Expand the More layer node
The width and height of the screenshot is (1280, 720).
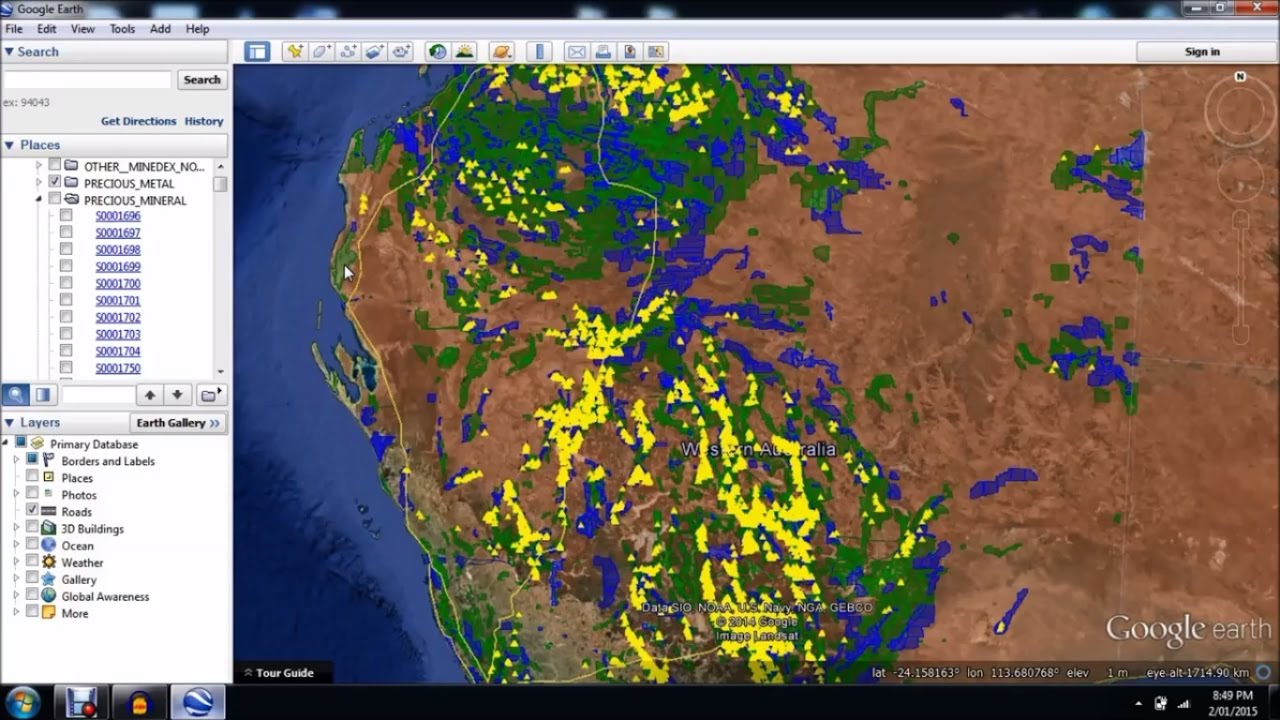(x=16, y=613)
